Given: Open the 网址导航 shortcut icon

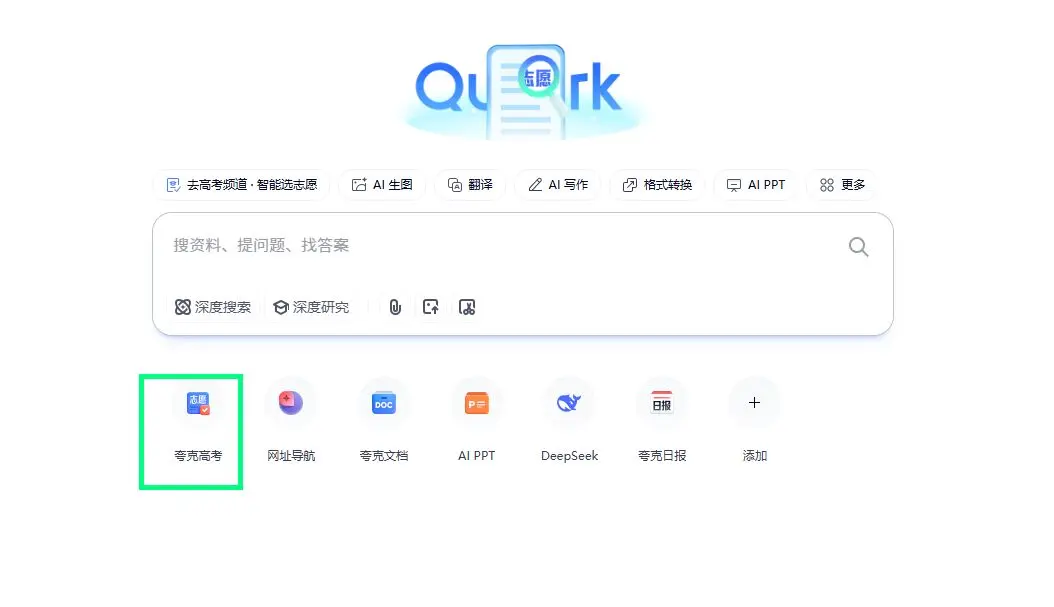Looking at the screenshot, I should coord(291,403).
